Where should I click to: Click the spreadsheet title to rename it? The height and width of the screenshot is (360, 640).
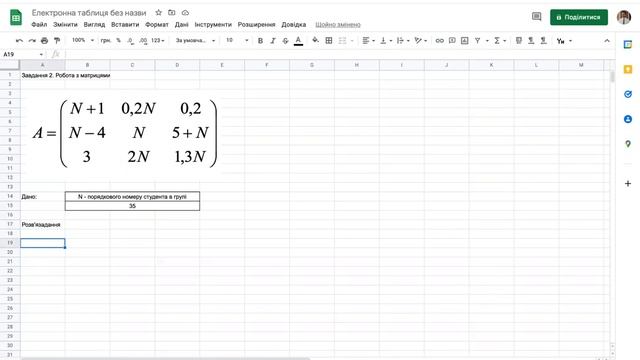click(89, 13)
